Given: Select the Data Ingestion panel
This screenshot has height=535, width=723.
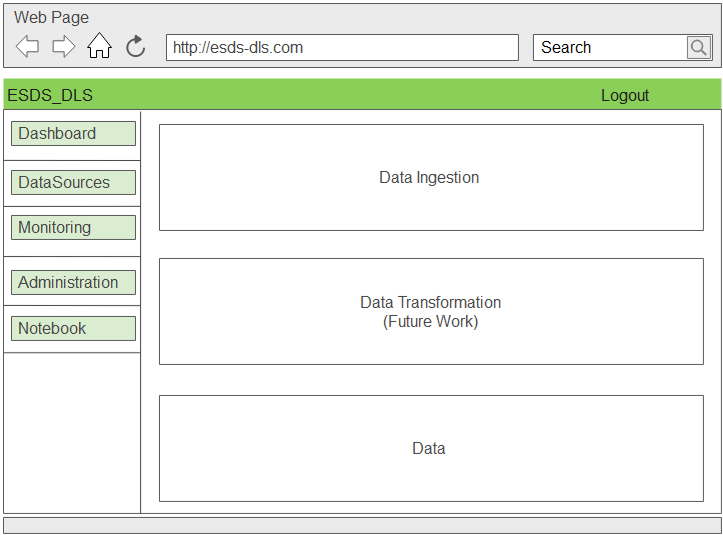Looking at the screenshot, I should (430, 177).
